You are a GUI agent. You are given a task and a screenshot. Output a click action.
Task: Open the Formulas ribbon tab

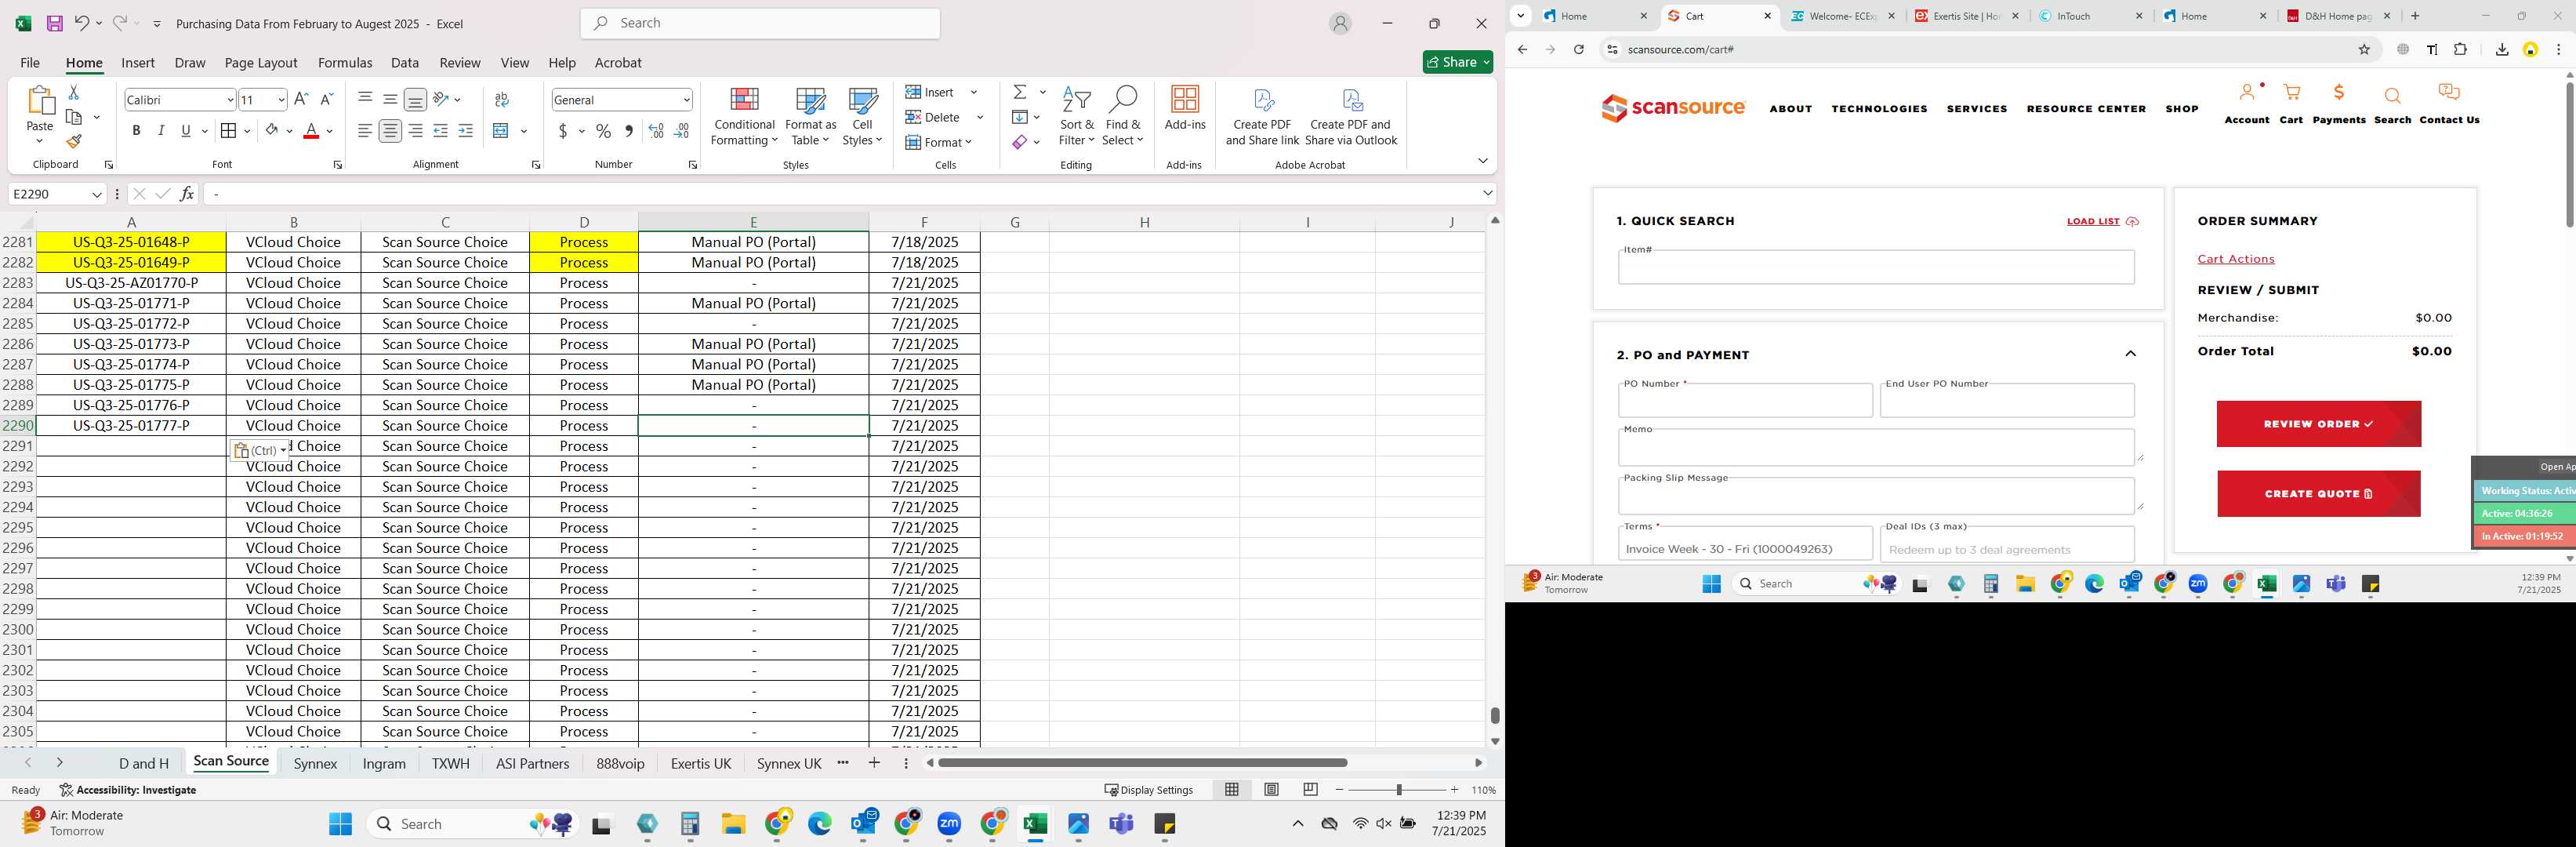345,62
